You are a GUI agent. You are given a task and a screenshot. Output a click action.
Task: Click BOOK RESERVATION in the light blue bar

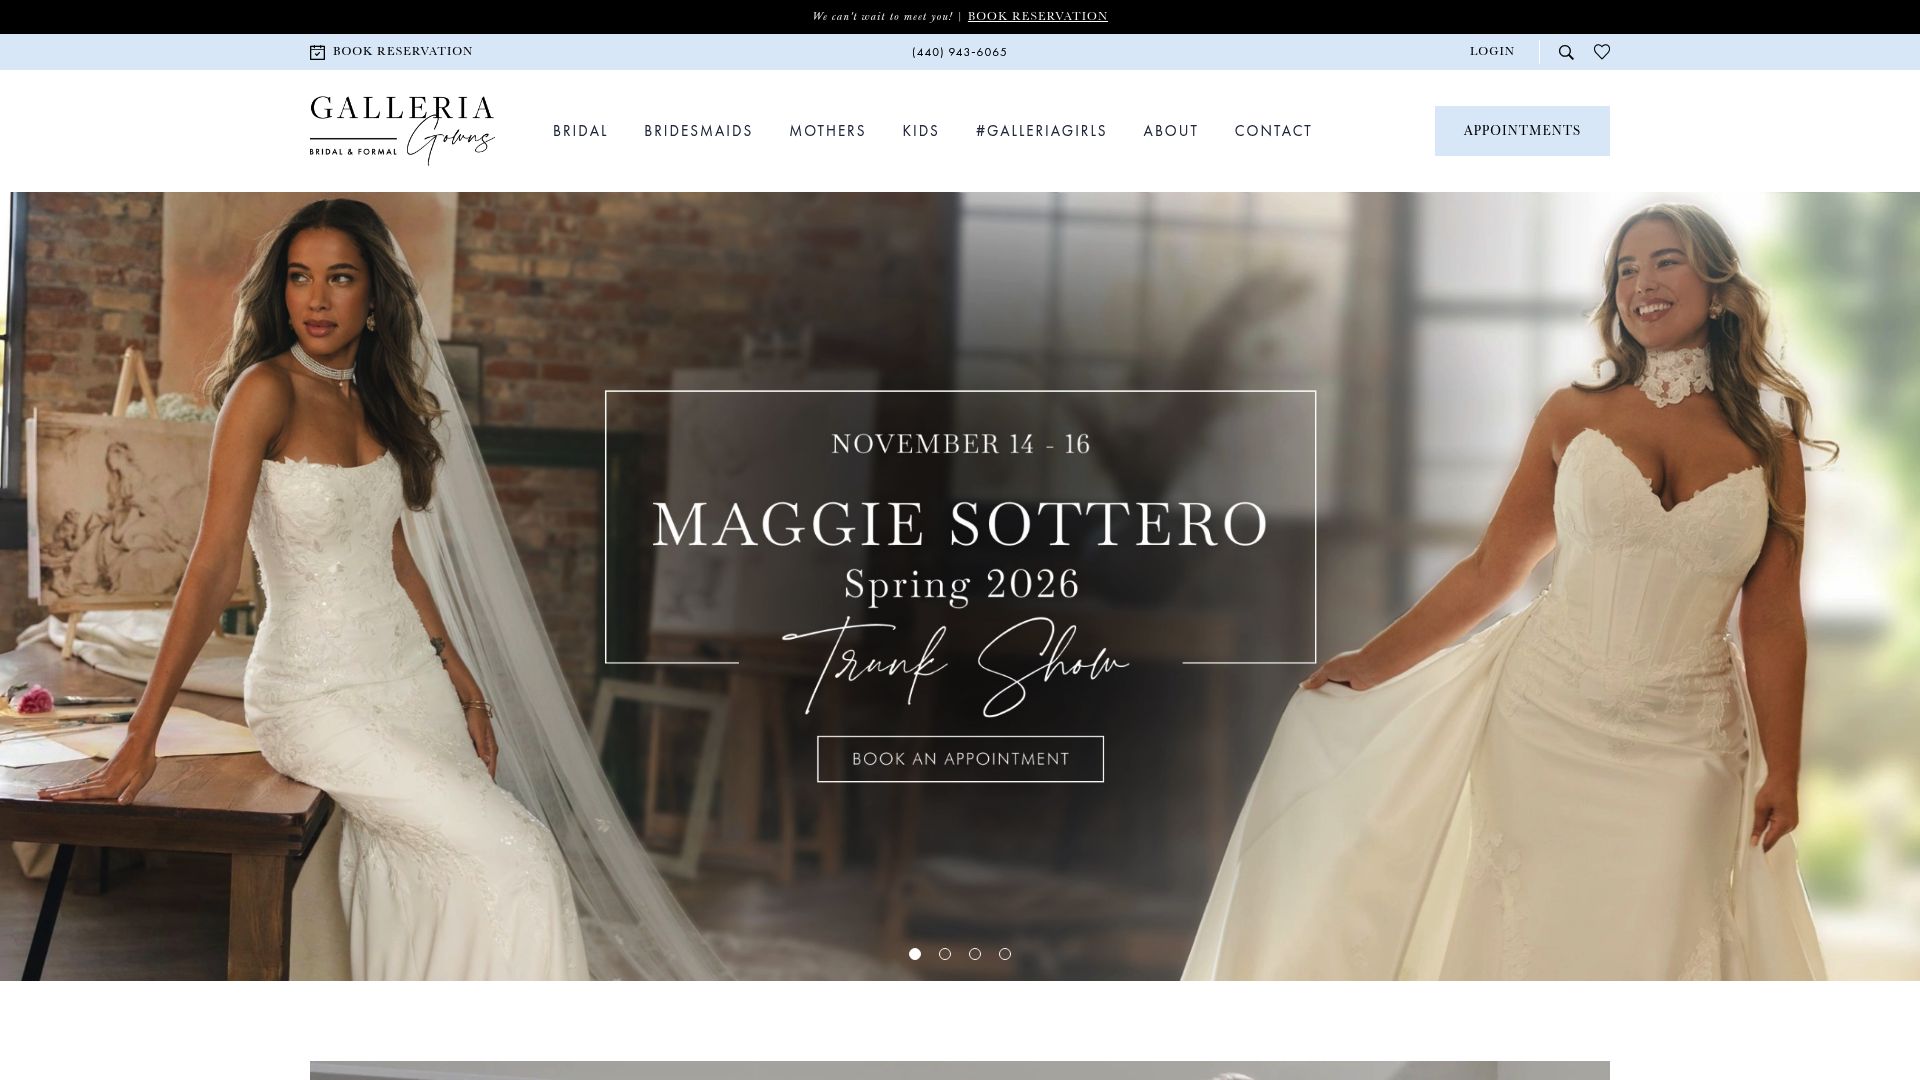click(403, 51)
